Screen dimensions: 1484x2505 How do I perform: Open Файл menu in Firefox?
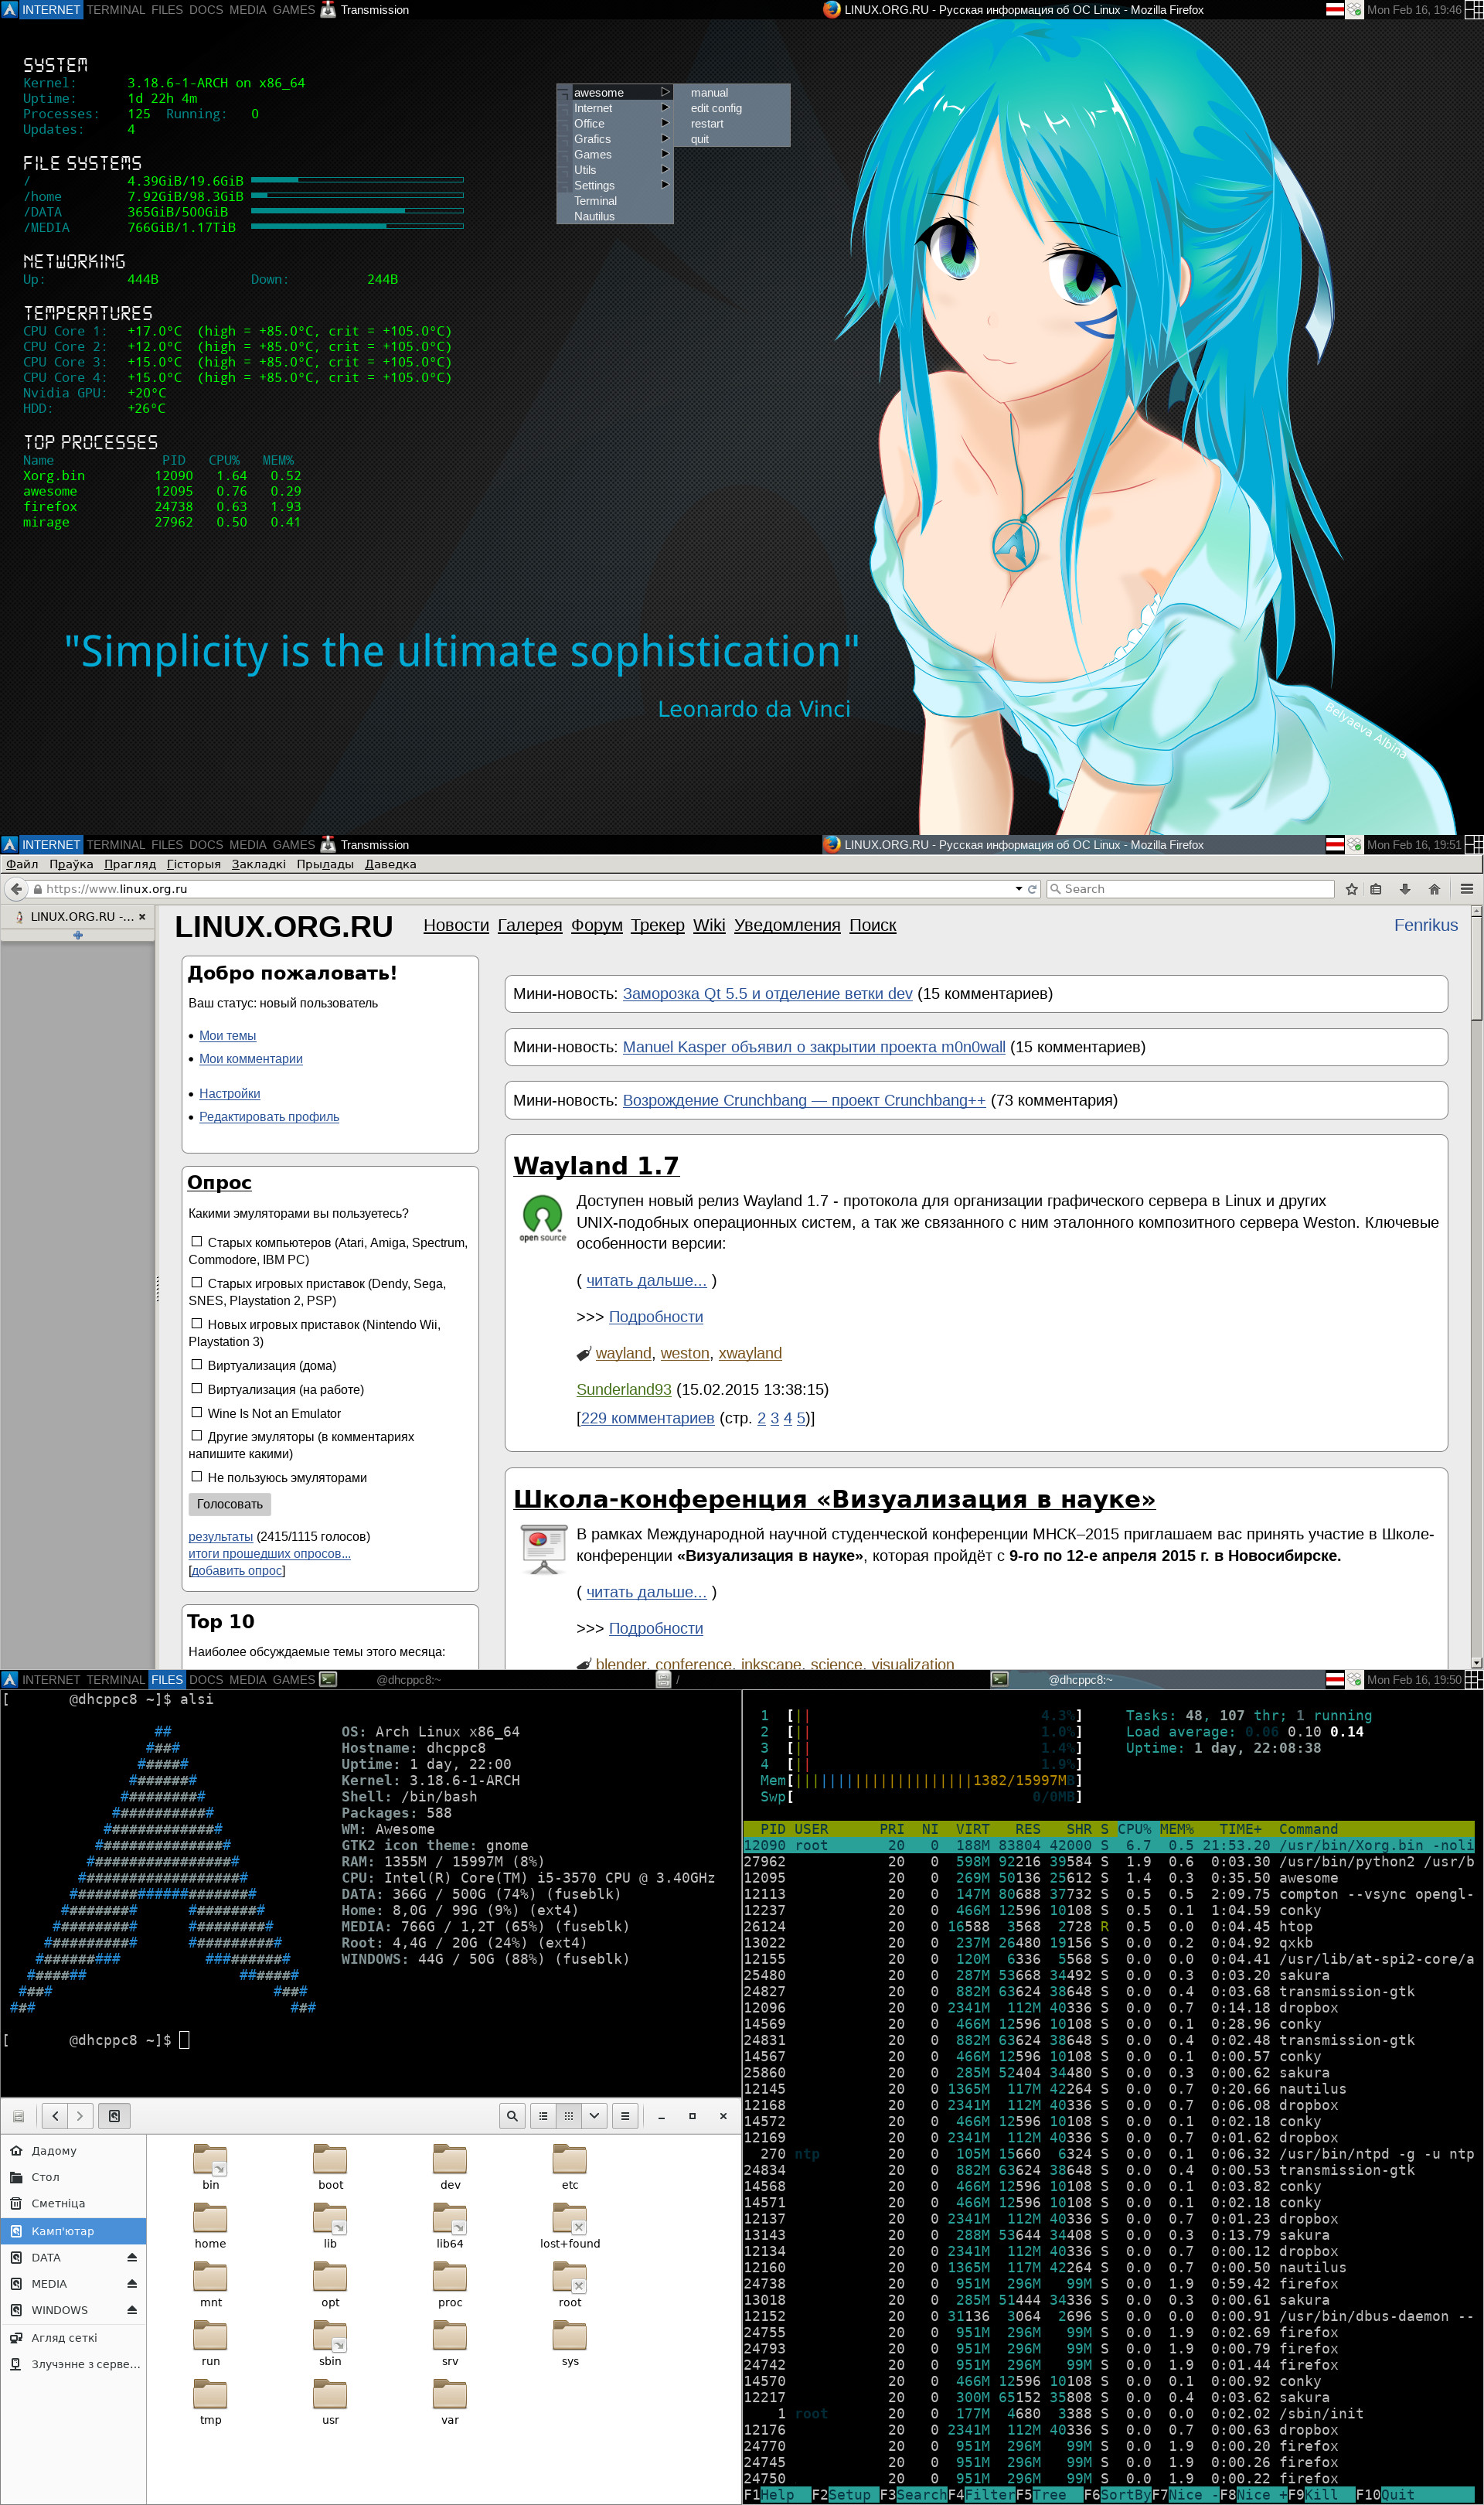22,864
